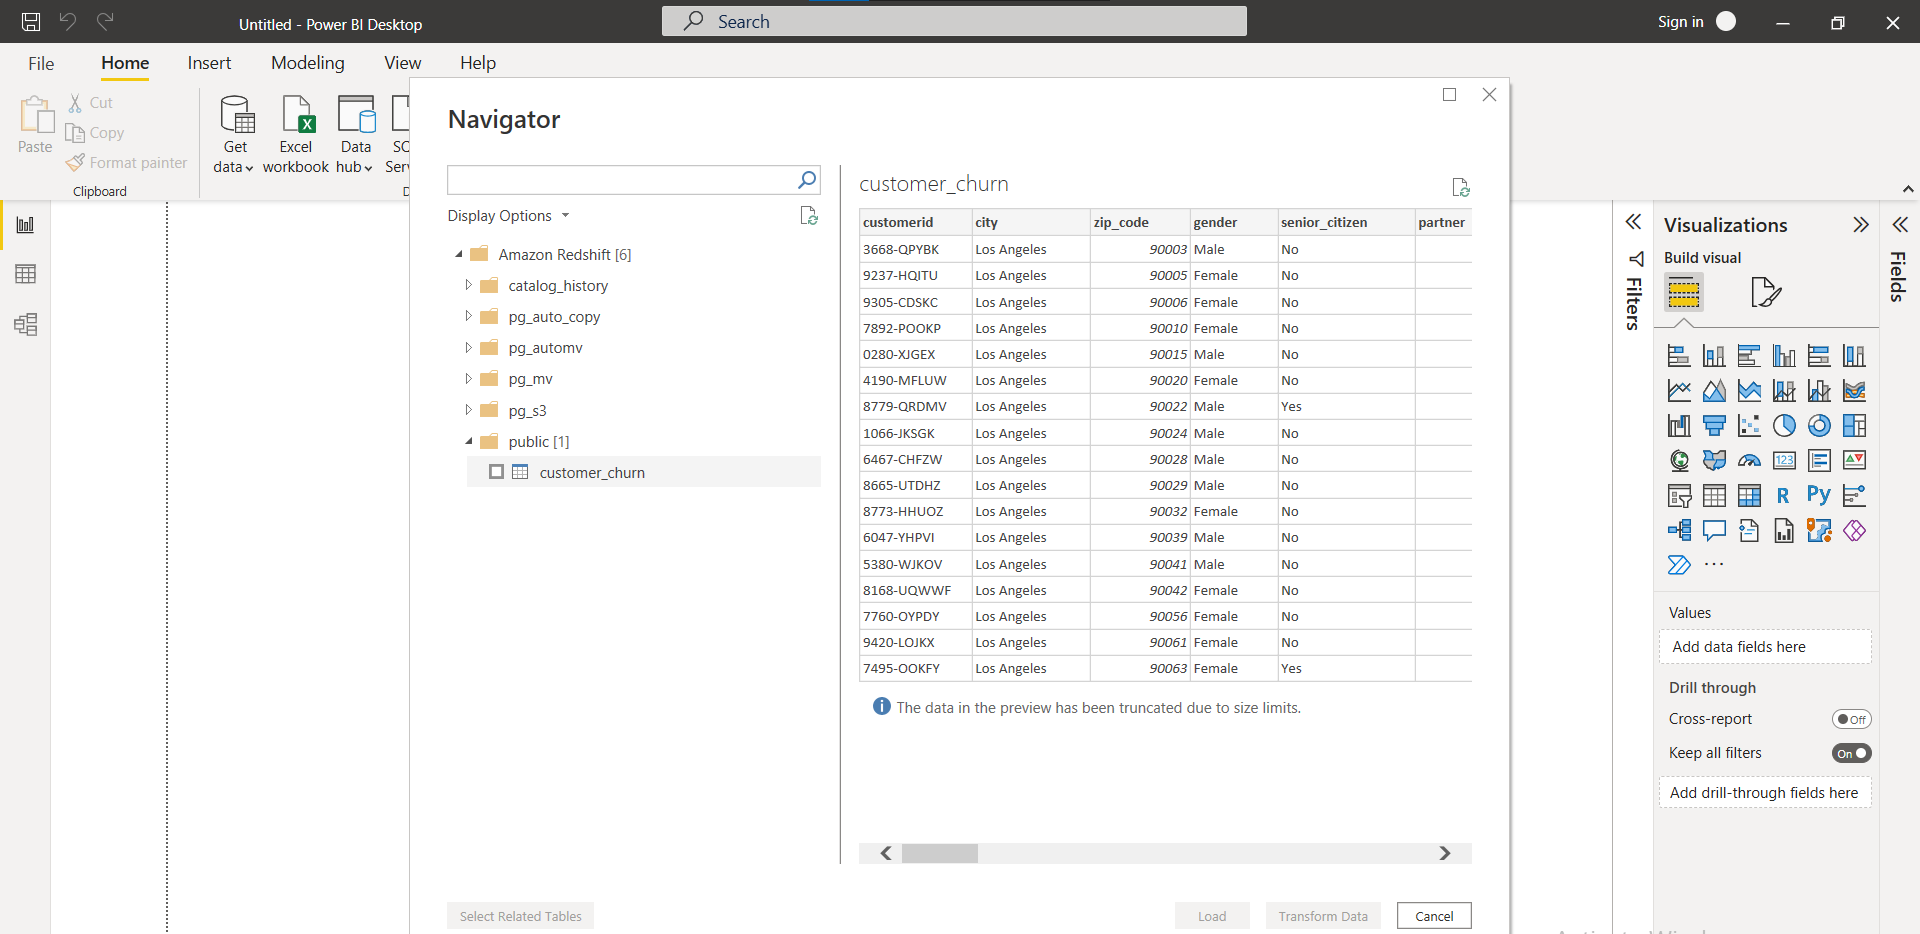
Task: Open the Format visual brush tab
Action: click(x=1766, y=293)
